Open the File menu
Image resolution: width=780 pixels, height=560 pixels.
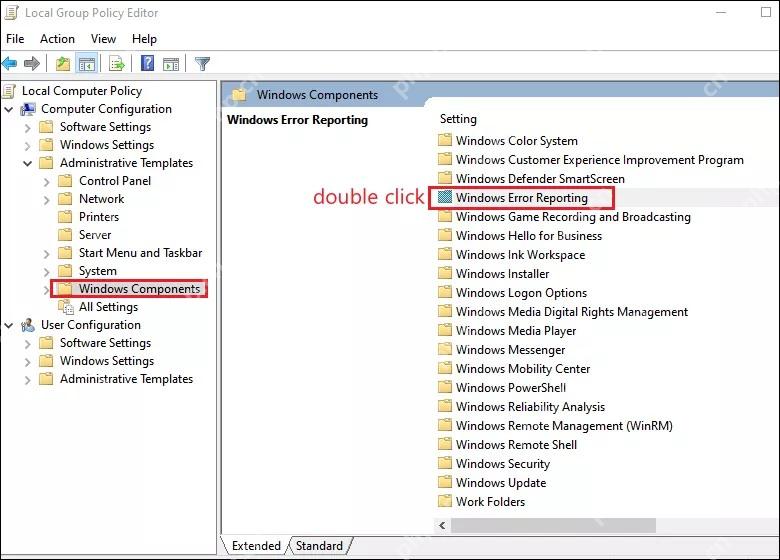[15, 39]
